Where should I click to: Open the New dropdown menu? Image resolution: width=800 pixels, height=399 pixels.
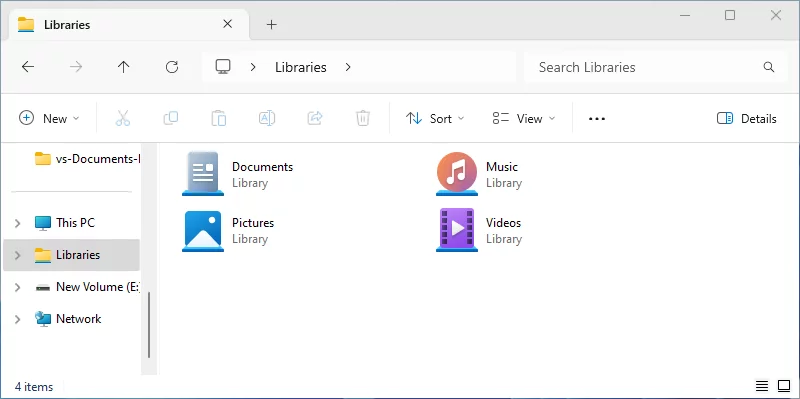[x=49, y=118]
